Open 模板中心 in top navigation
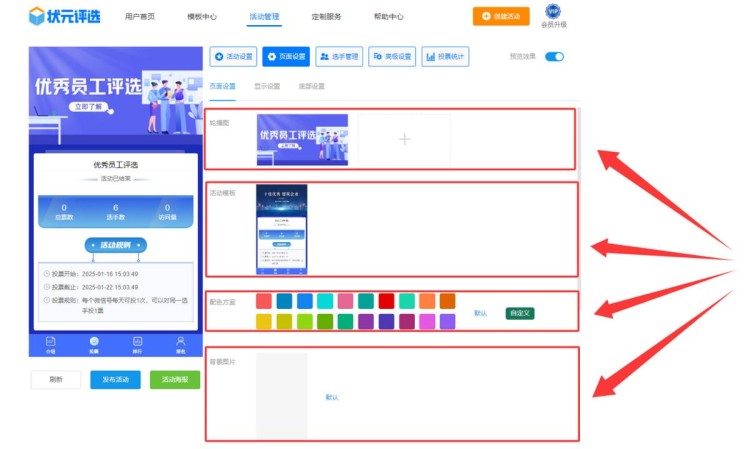 pyautogui.click(x=202, y=17)
